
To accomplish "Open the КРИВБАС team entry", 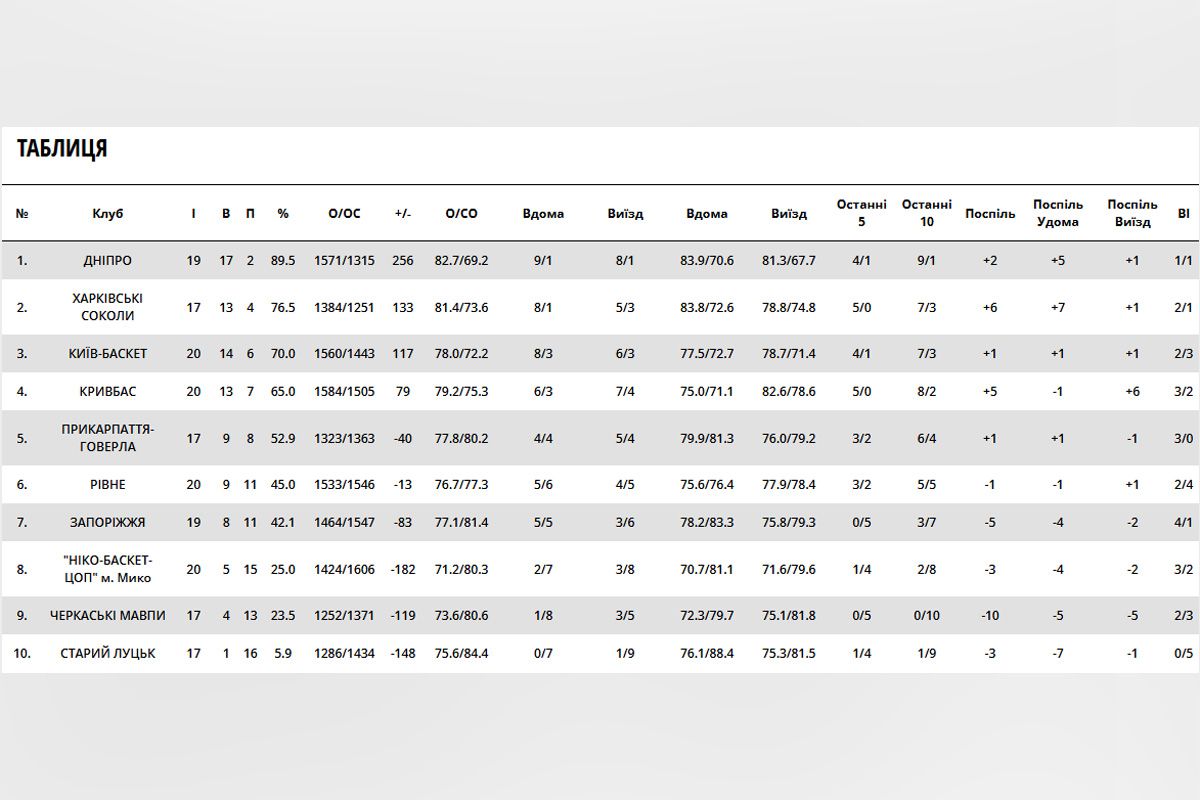I will [x=107, y=392].
